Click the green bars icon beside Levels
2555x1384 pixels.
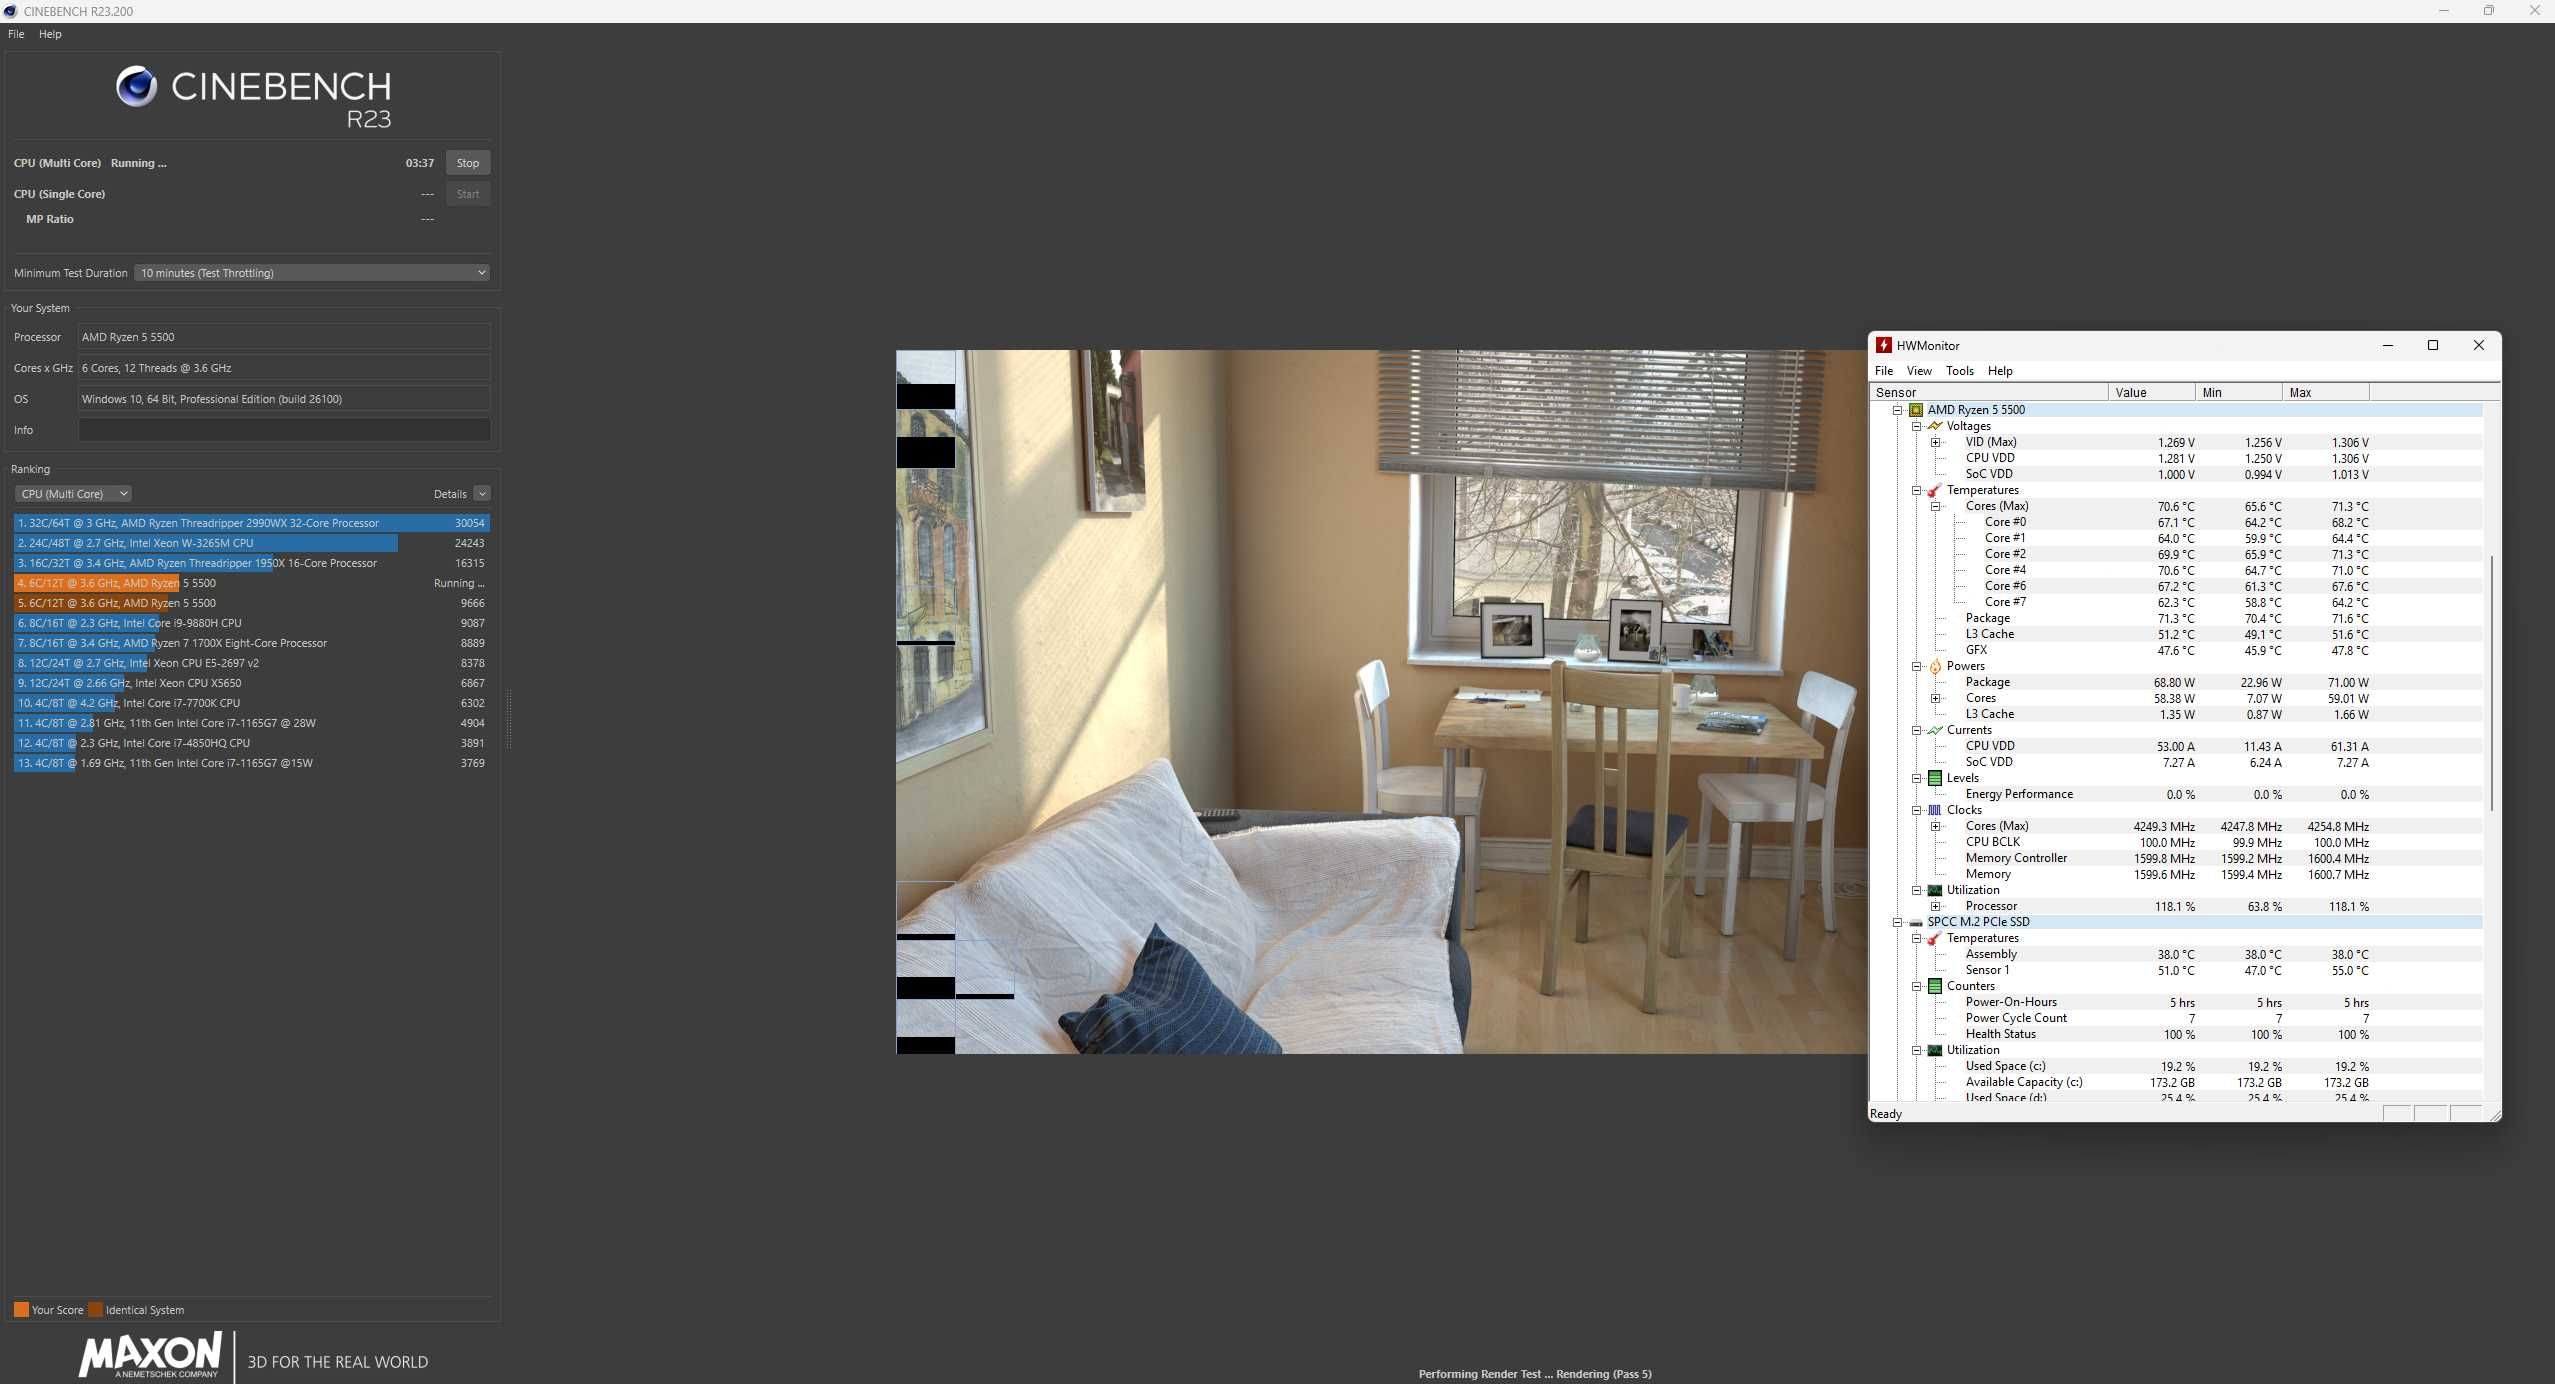1935,778
